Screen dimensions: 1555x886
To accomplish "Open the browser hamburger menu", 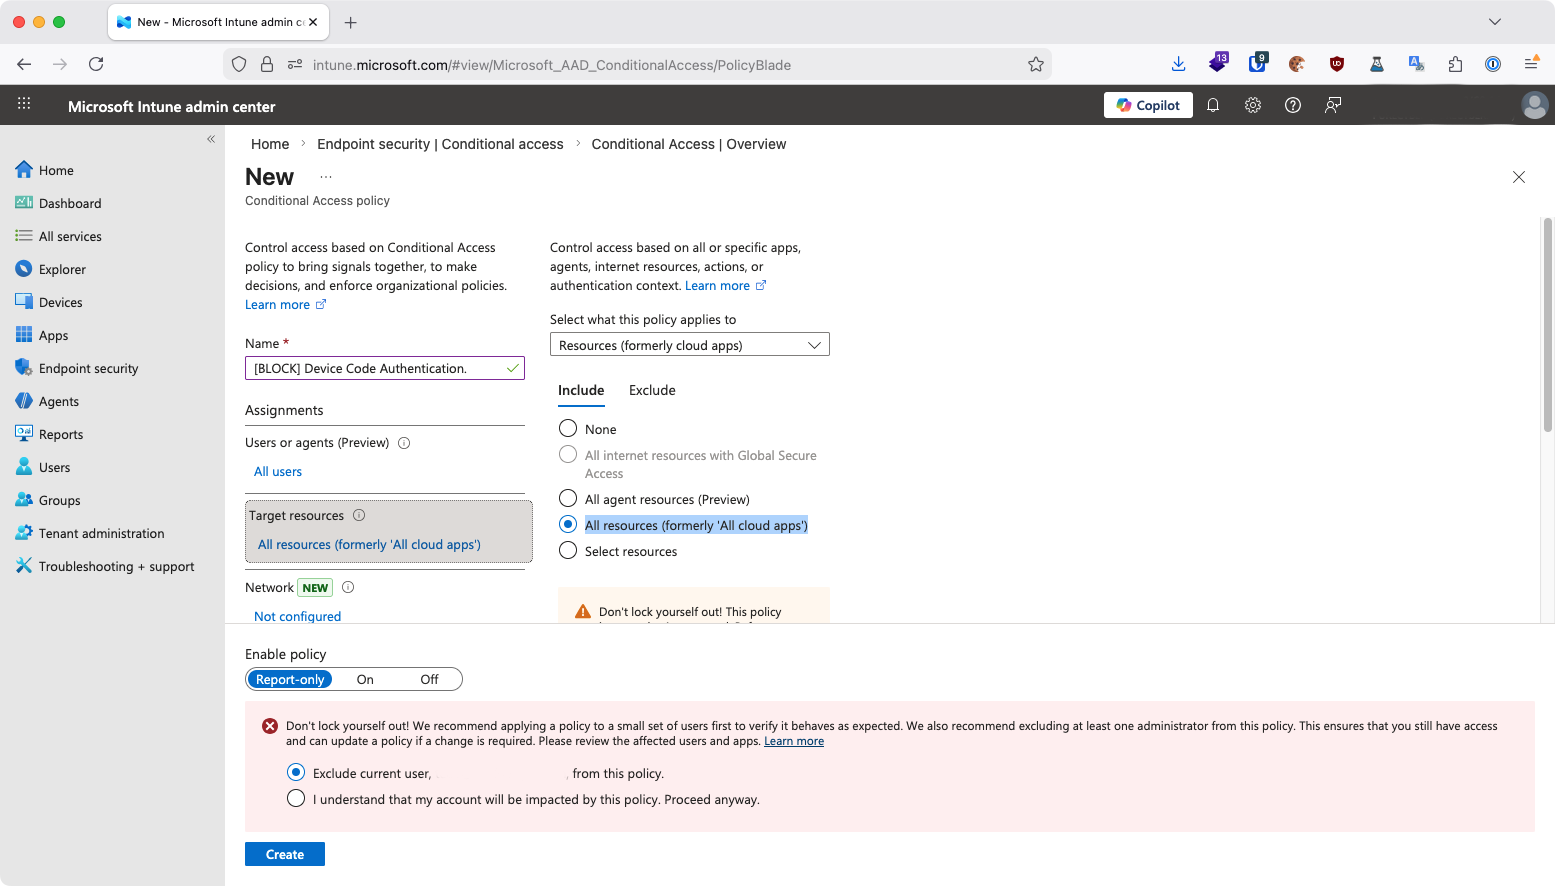I will [x=1531, y=64].
